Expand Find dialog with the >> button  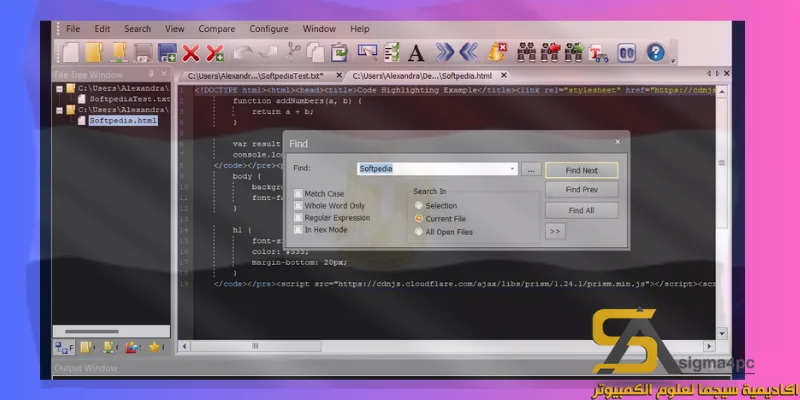[x=555, y=231]
